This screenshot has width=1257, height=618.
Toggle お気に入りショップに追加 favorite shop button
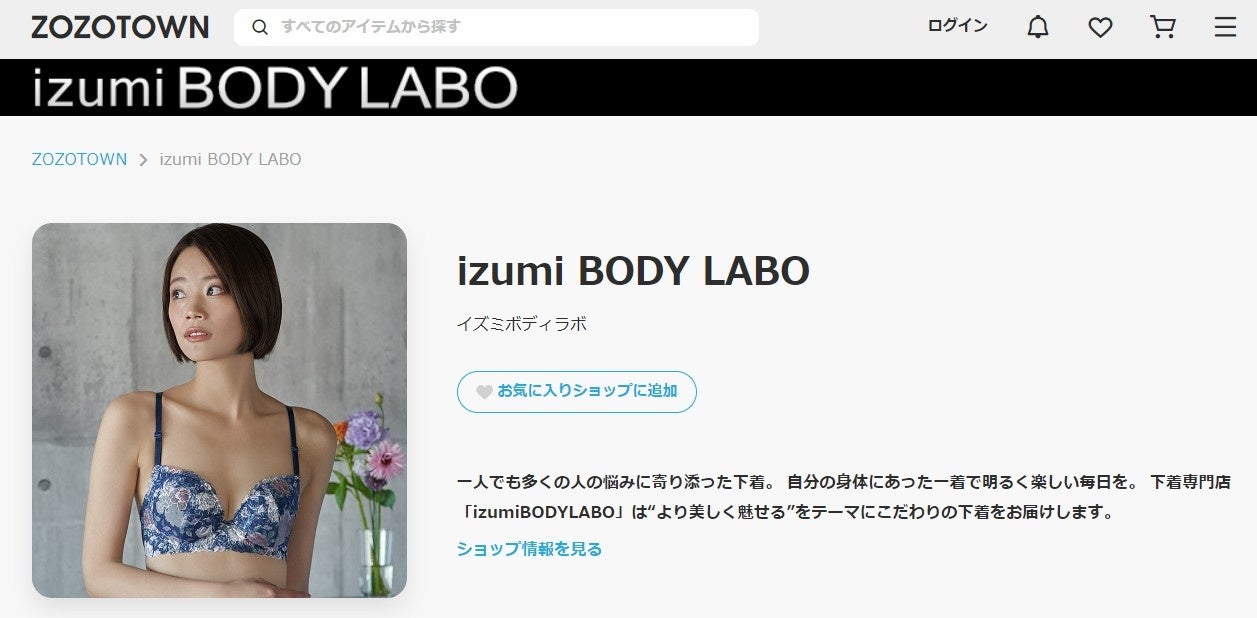[x=577, y=392]
